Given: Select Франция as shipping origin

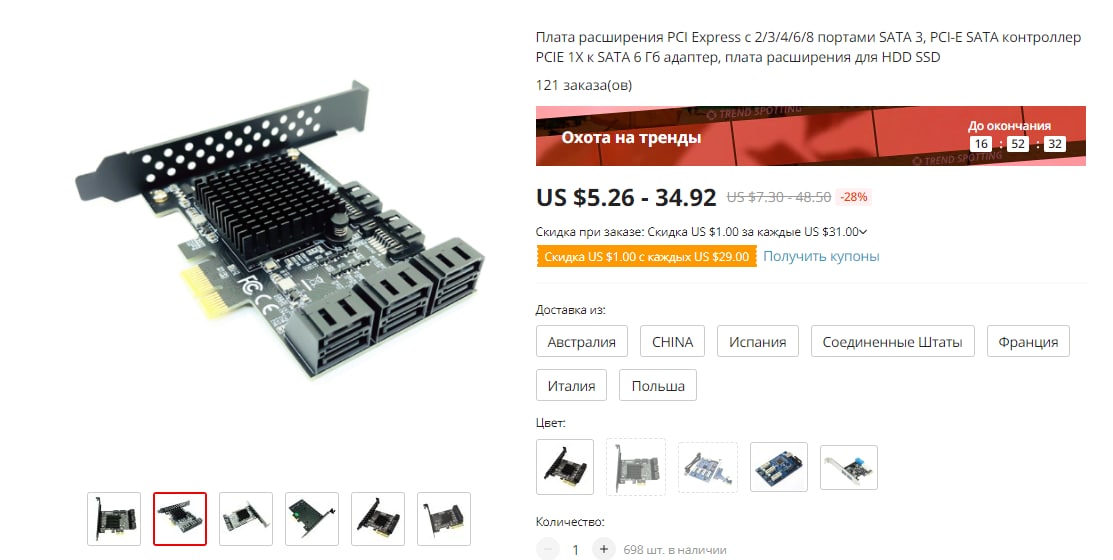Looking at the screenshot, I should [x=1028, y=341].
